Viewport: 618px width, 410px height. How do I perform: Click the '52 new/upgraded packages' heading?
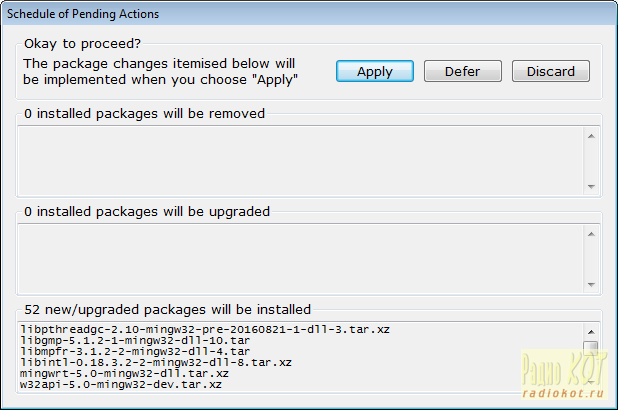(x=167, y=309)
